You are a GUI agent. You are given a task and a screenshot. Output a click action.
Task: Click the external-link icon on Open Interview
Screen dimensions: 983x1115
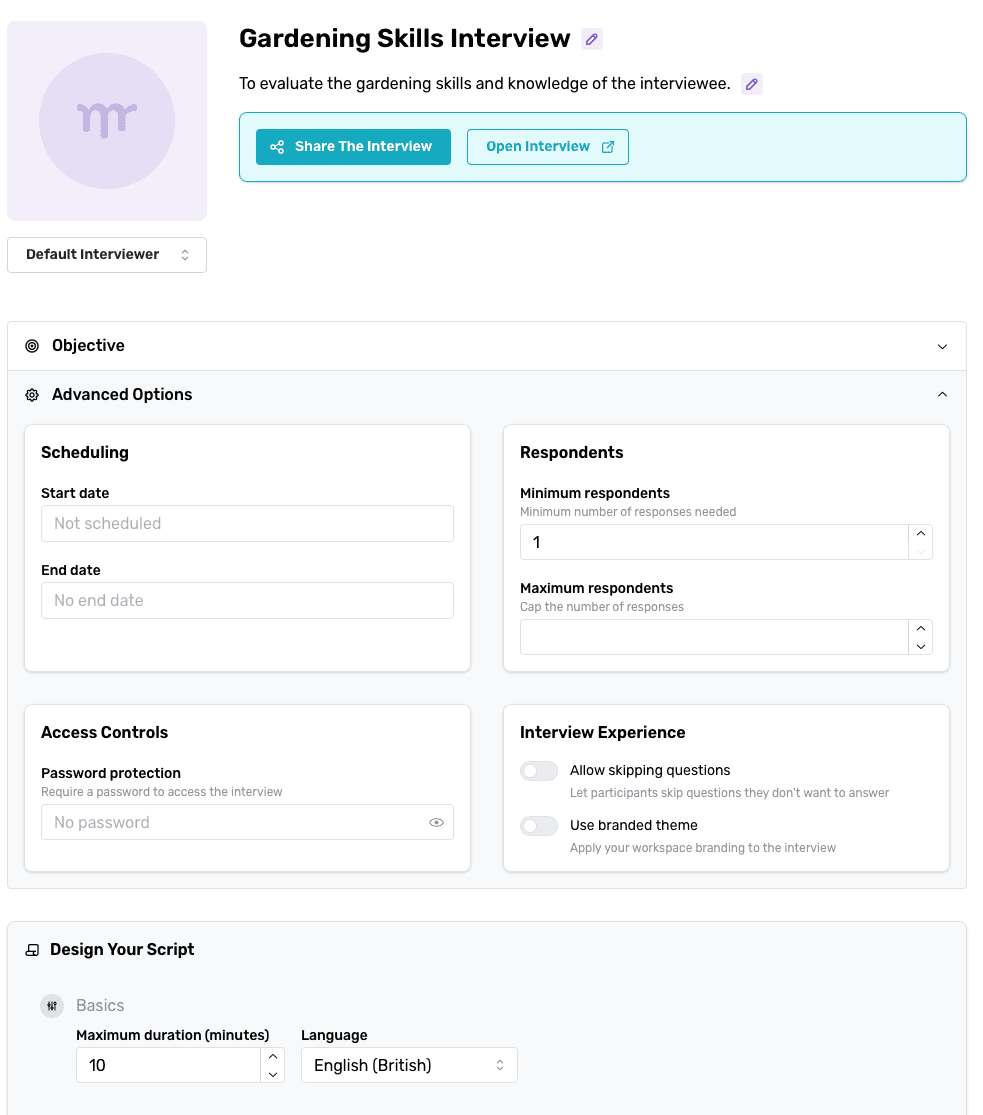click(608, 145)
